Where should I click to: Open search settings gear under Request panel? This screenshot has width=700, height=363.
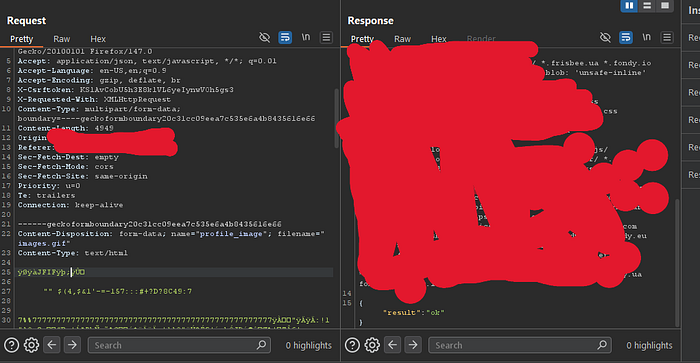pos(31,345)
